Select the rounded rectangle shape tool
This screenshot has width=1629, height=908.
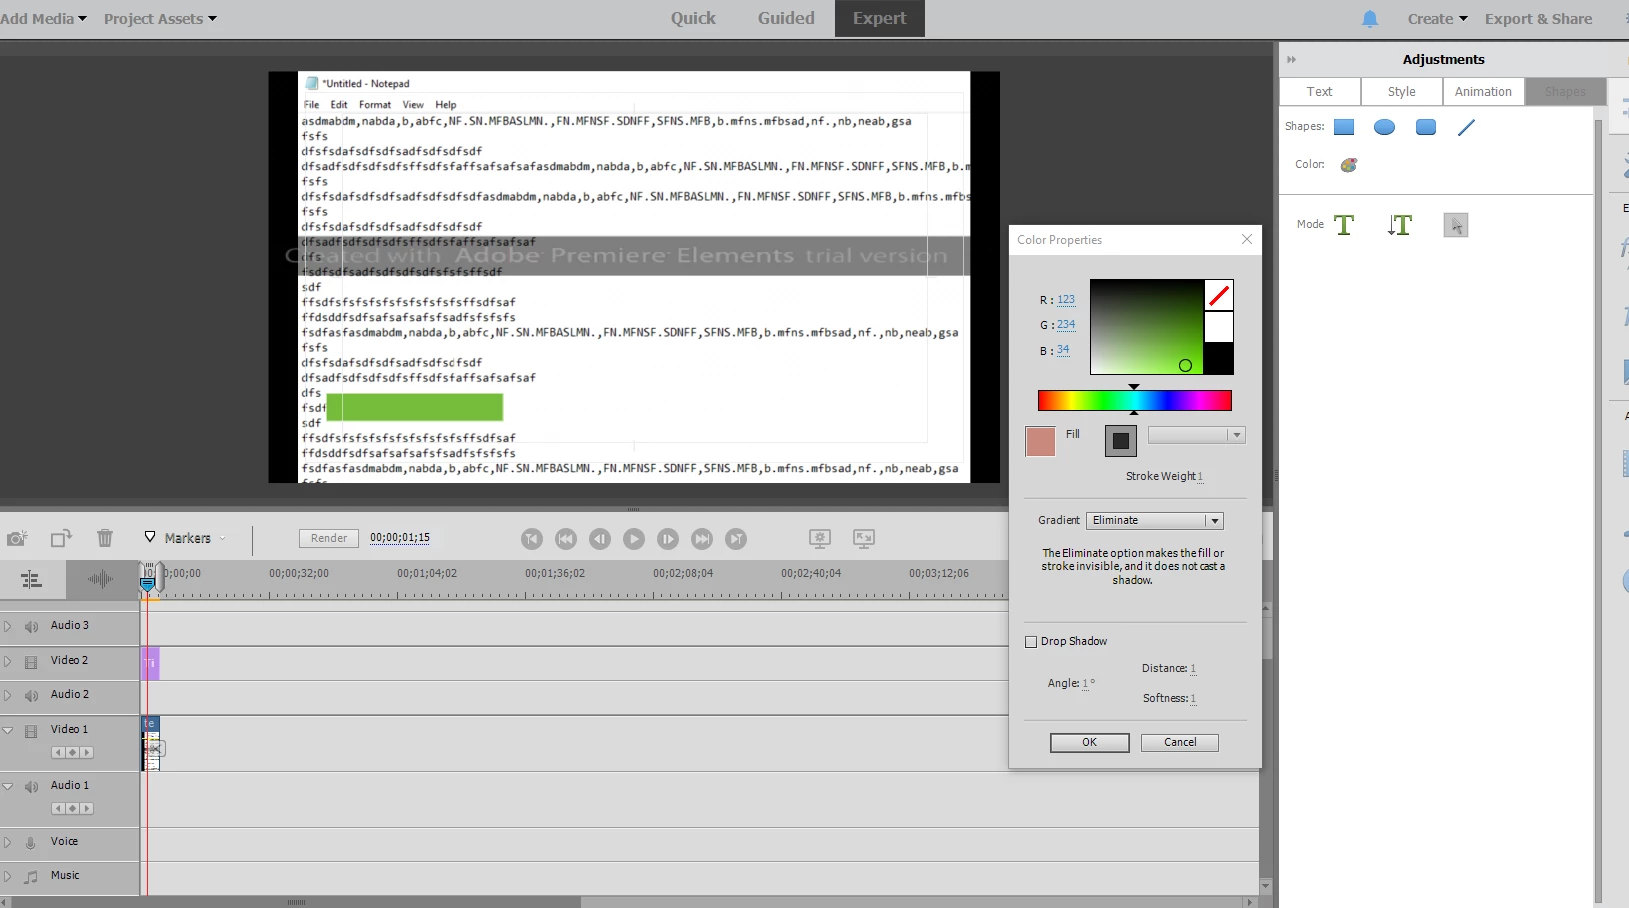pyautogui.click(x=1426, y=127)
